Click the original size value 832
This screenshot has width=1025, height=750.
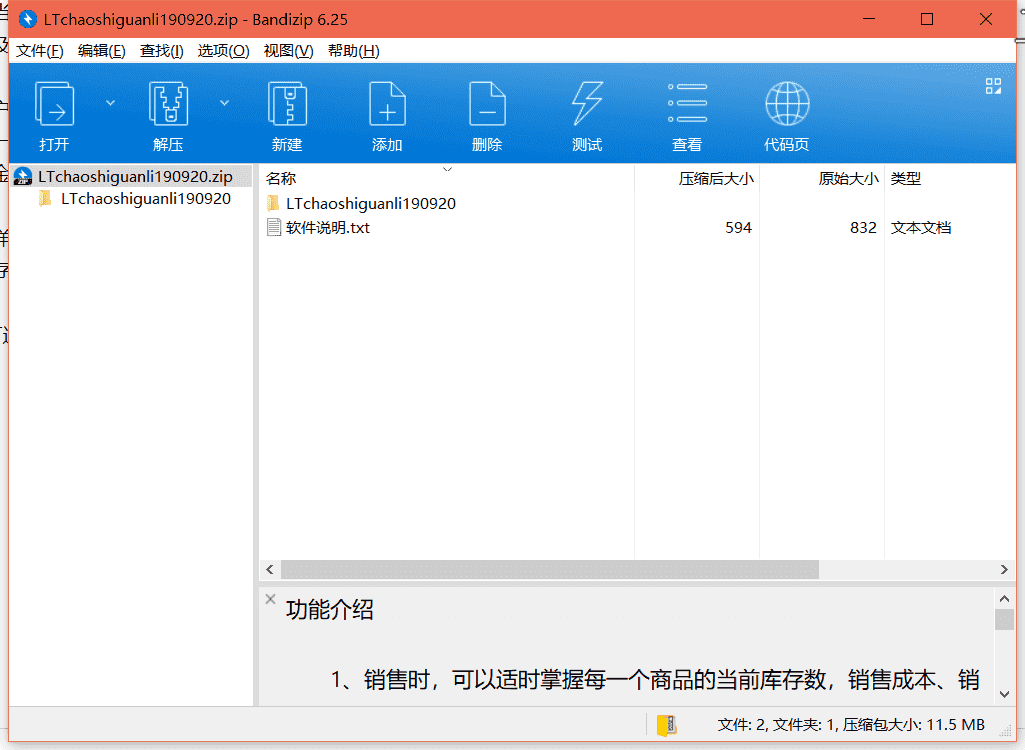[x=863, y=228]
